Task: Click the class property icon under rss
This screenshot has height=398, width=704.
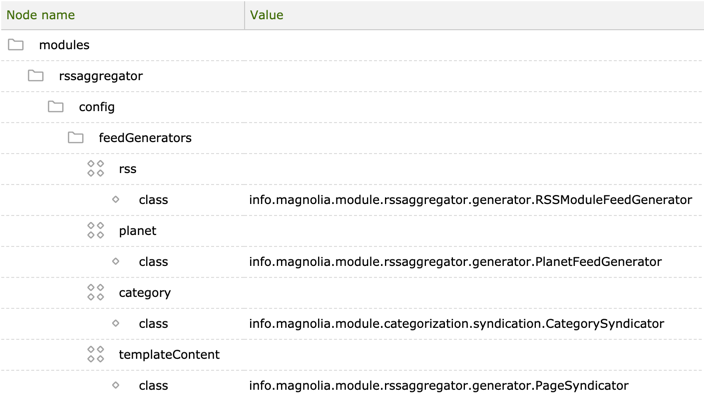Action: [116, 199]
